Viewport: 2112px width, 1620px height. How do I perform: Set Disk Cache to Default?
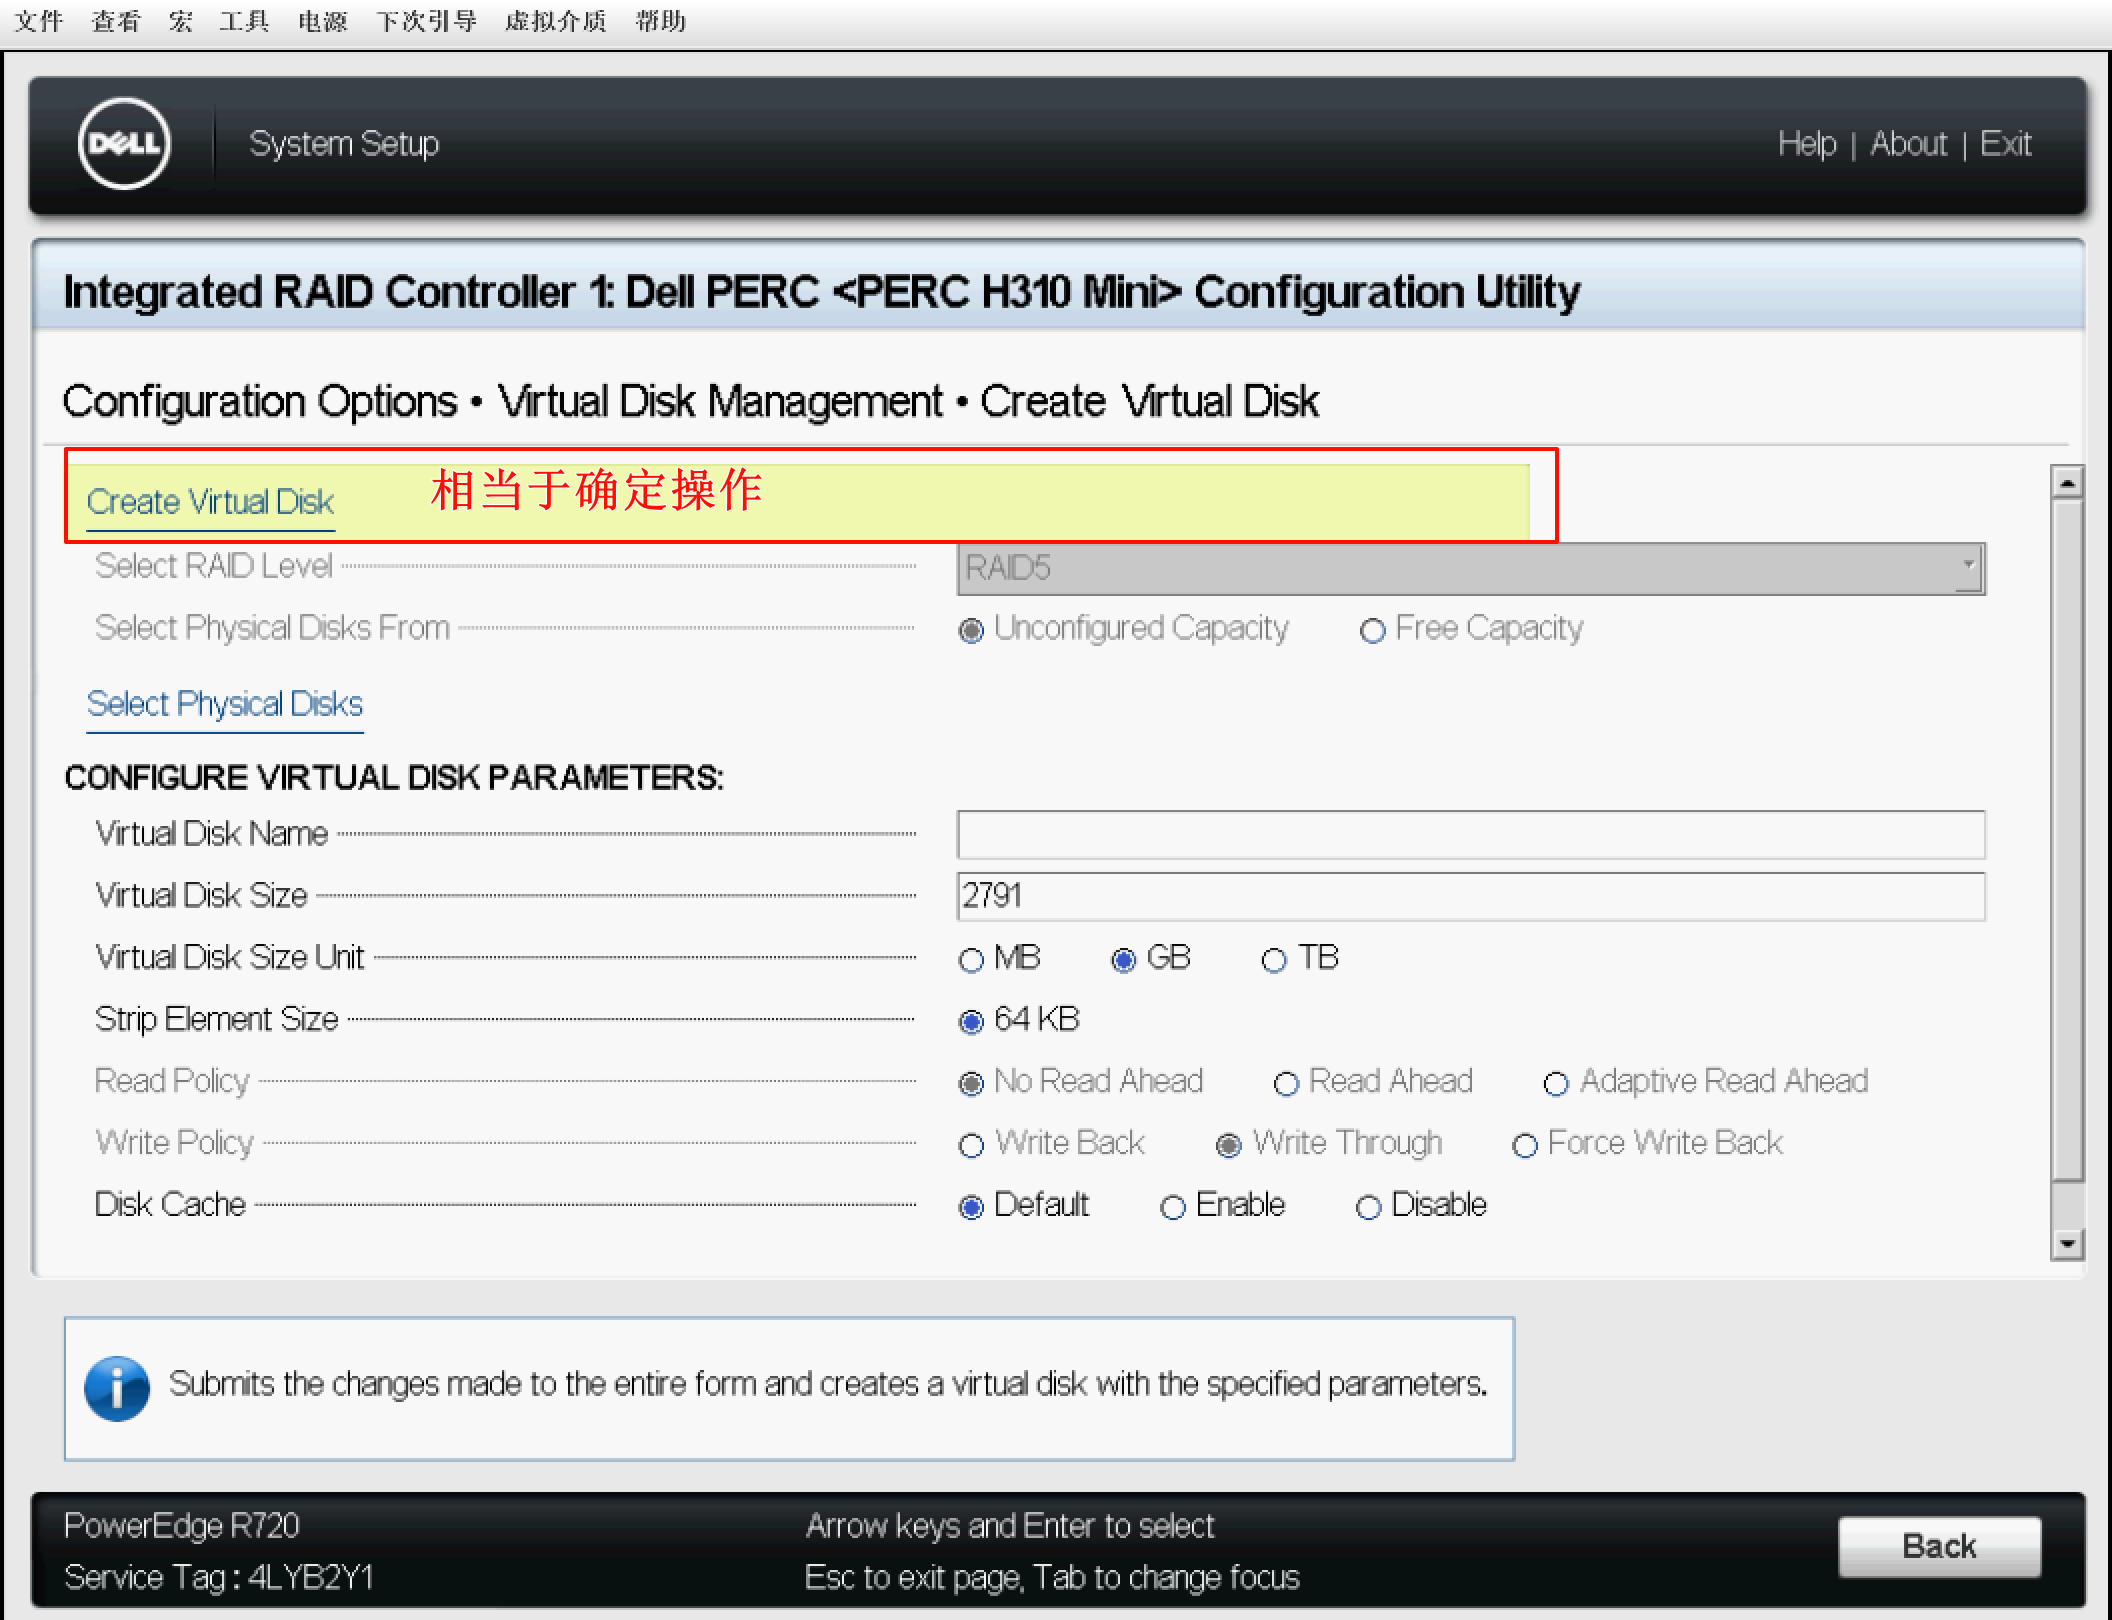971,1208
